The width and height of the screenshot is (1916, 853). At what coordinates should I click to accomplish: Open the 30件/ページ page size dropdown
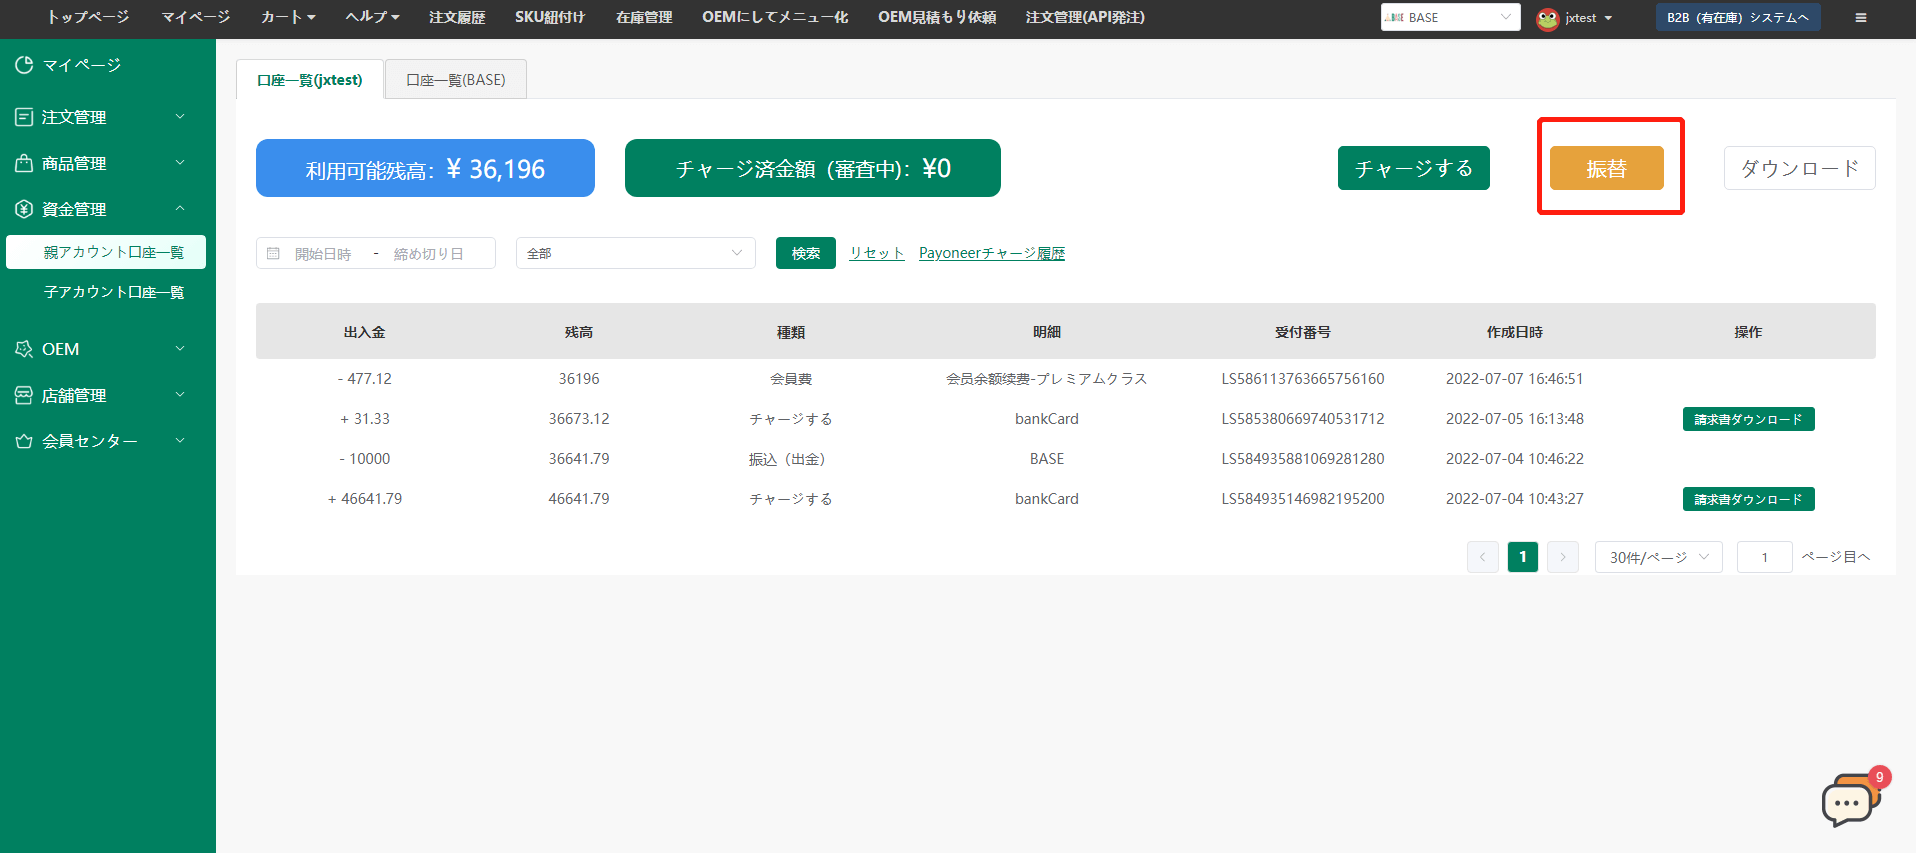click(1658, 557)
